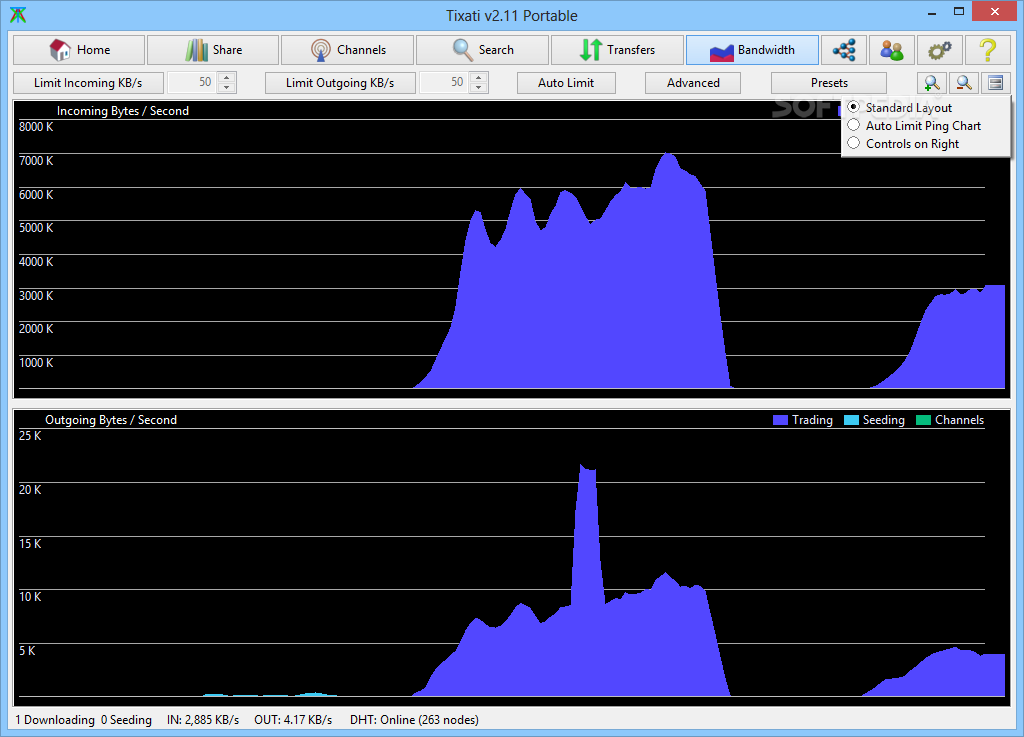
Task: Select the Bandwidth tab
Action: tap(752, 50)
